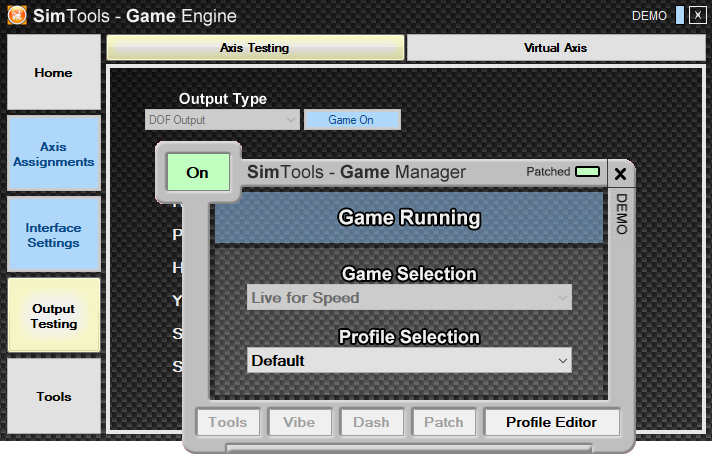
Task: Click the Output Type label
Action: (222, 99)
